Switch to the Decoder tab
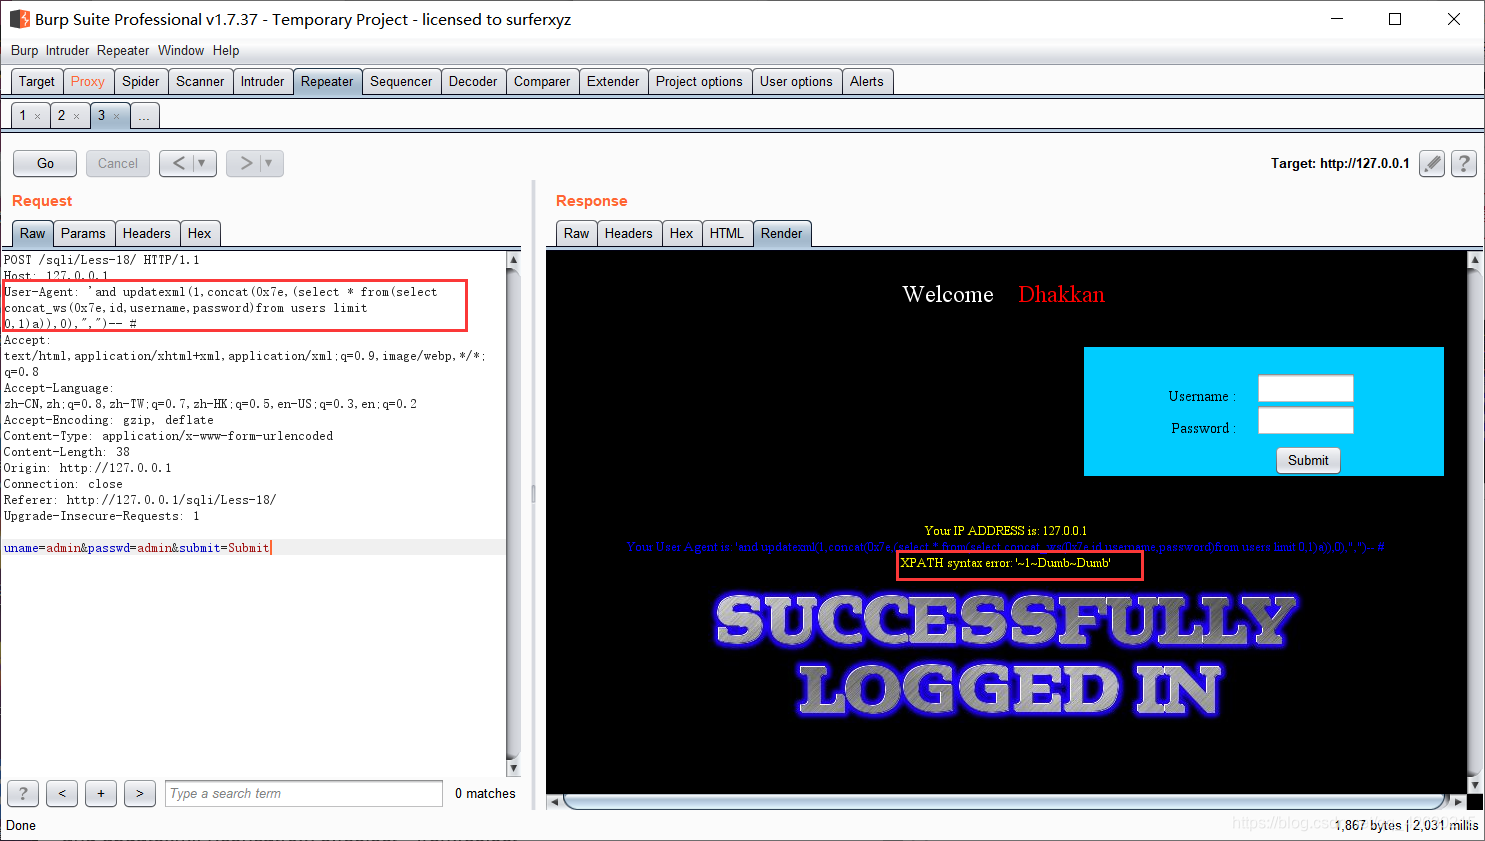The height and width of the screenshot is (841, 1485). (x=473, y=81)
